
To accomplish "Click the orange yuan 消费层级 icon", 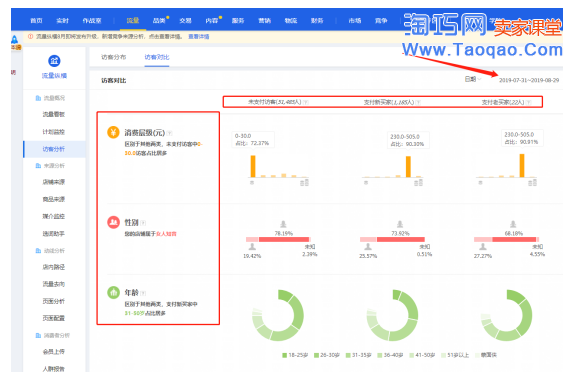I will [113, 132].
